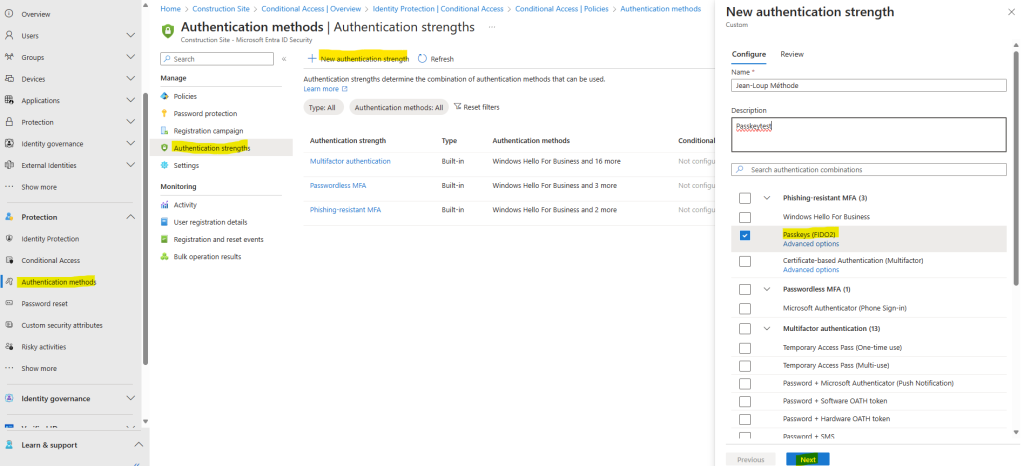1024x466 pixels.
Task: Collapse Multifactor authentication (13) group arrow
Action: pyautogui.click(x=767, y=328)
